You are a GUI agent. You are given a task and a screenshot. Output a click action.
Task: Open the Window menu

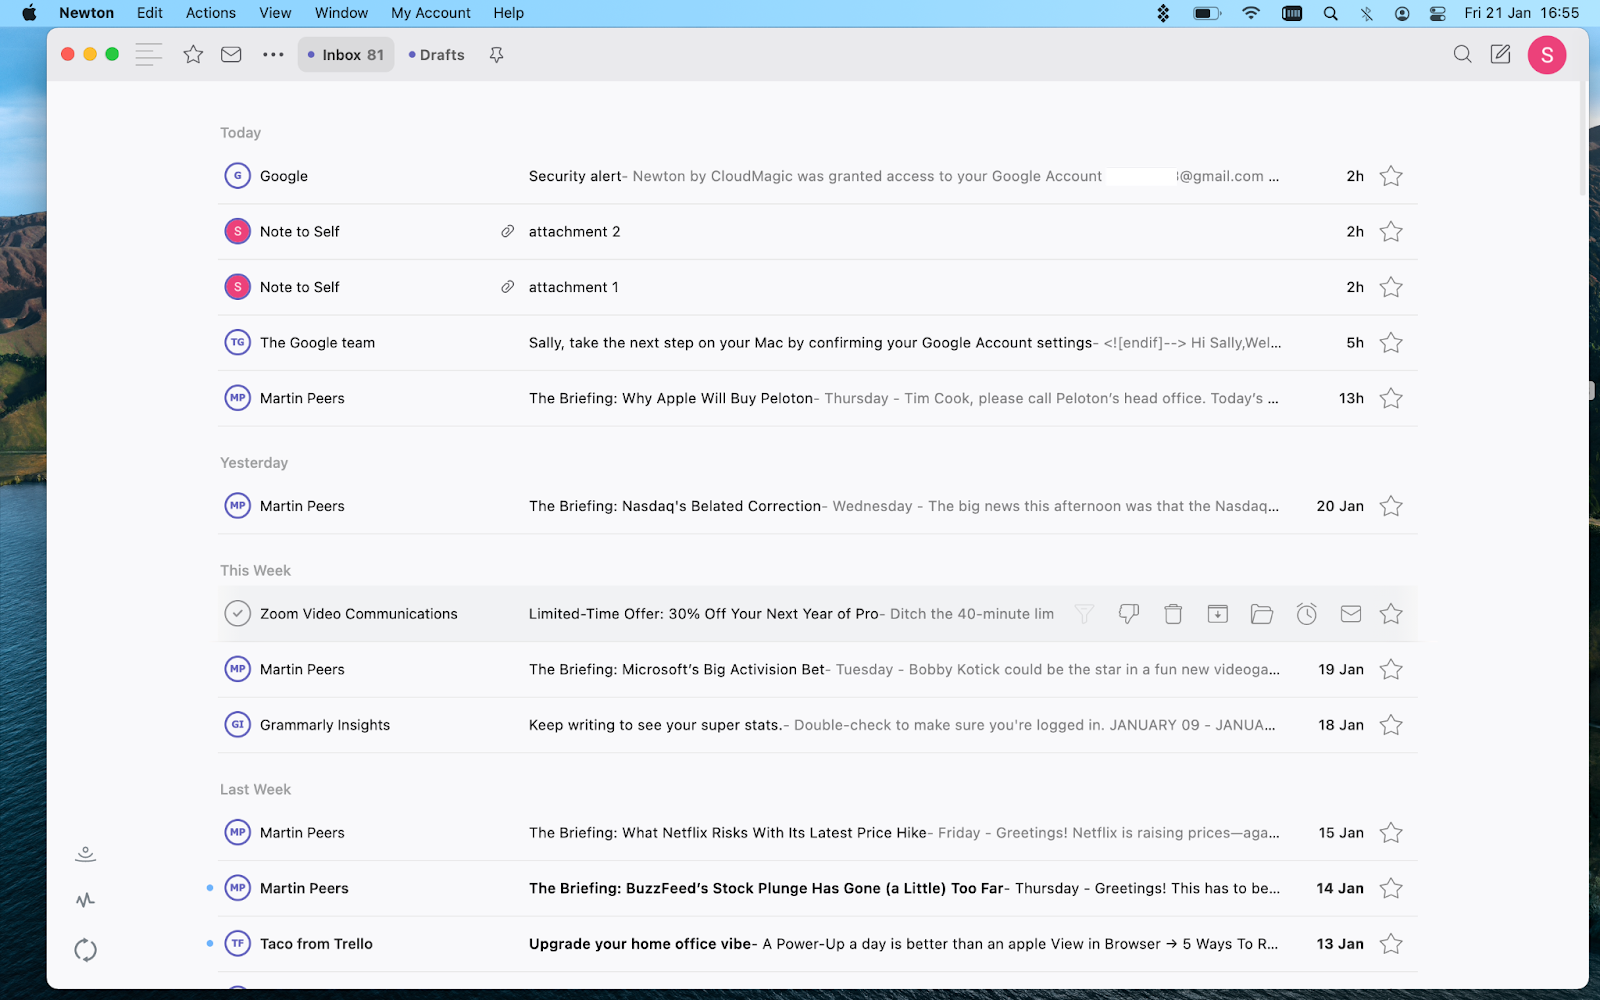(341, 13)
